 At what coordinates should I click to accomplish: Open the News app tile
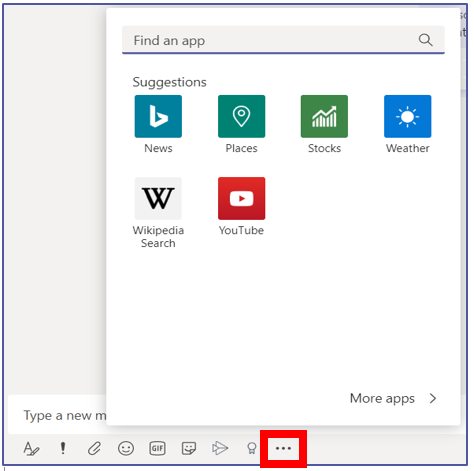tap(158, 116)
